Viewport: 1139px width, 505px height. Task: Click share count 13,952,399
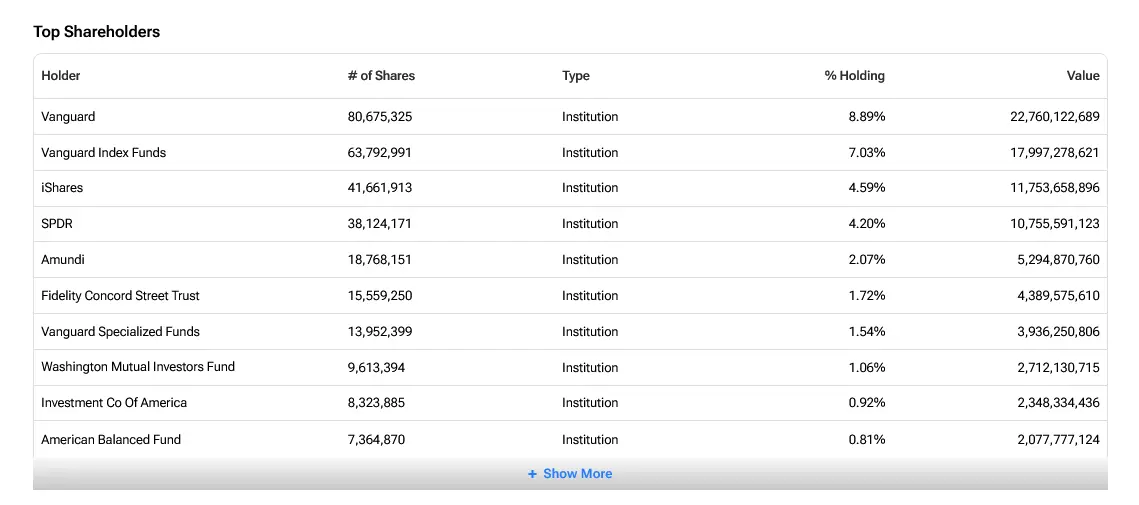(x=380, y=331)
